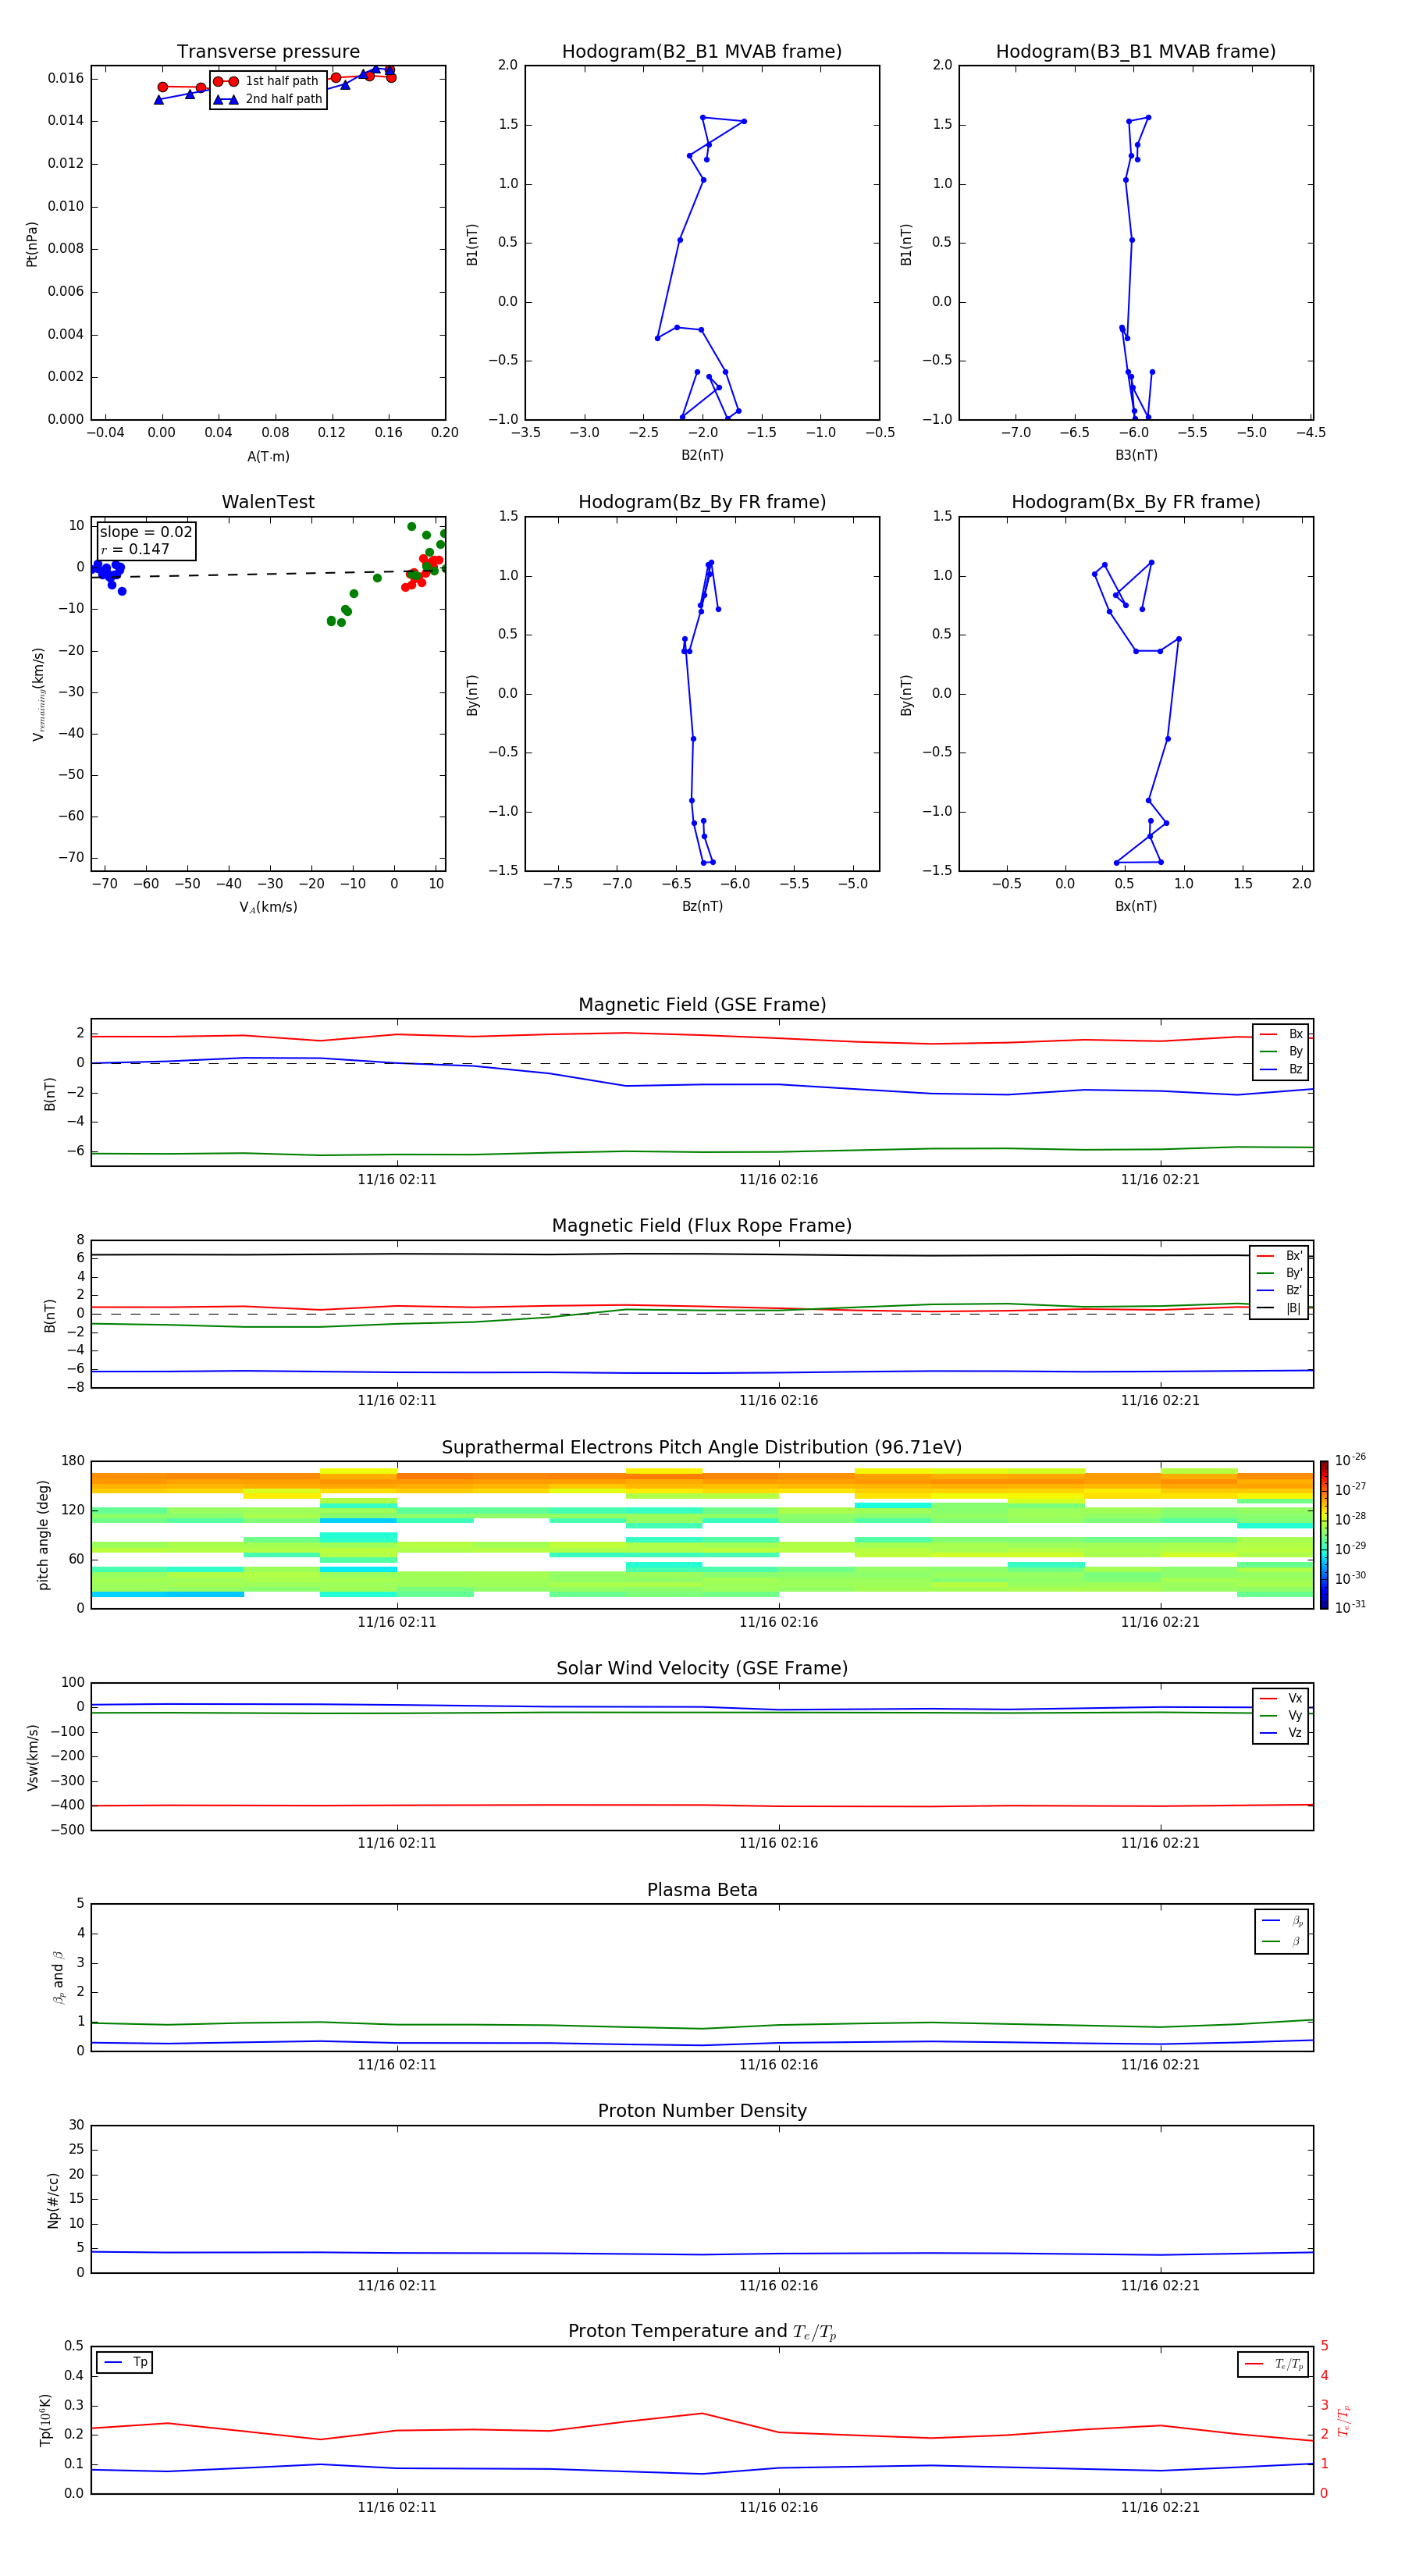This screenshot has height=2576, width=1405.
Task: Click the 'V_A(km/s)' x-axis label
Action: 268,907
